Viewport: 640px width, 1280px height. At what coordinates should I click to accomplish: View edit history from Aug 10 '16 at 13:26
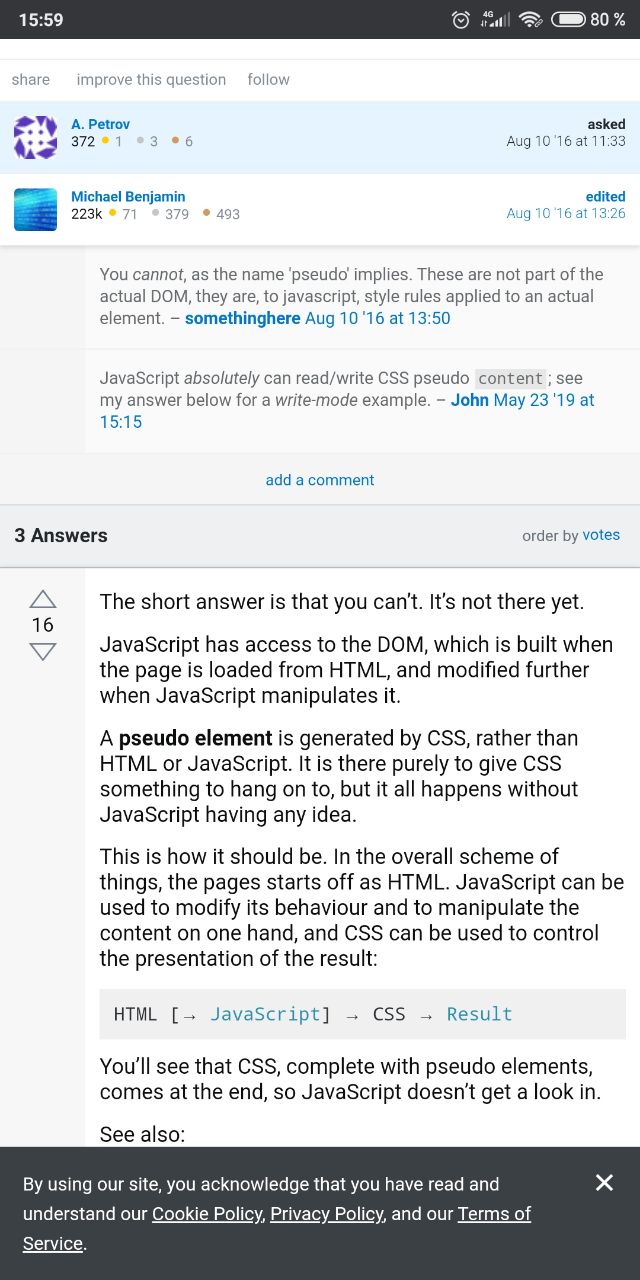coord(566,213)
